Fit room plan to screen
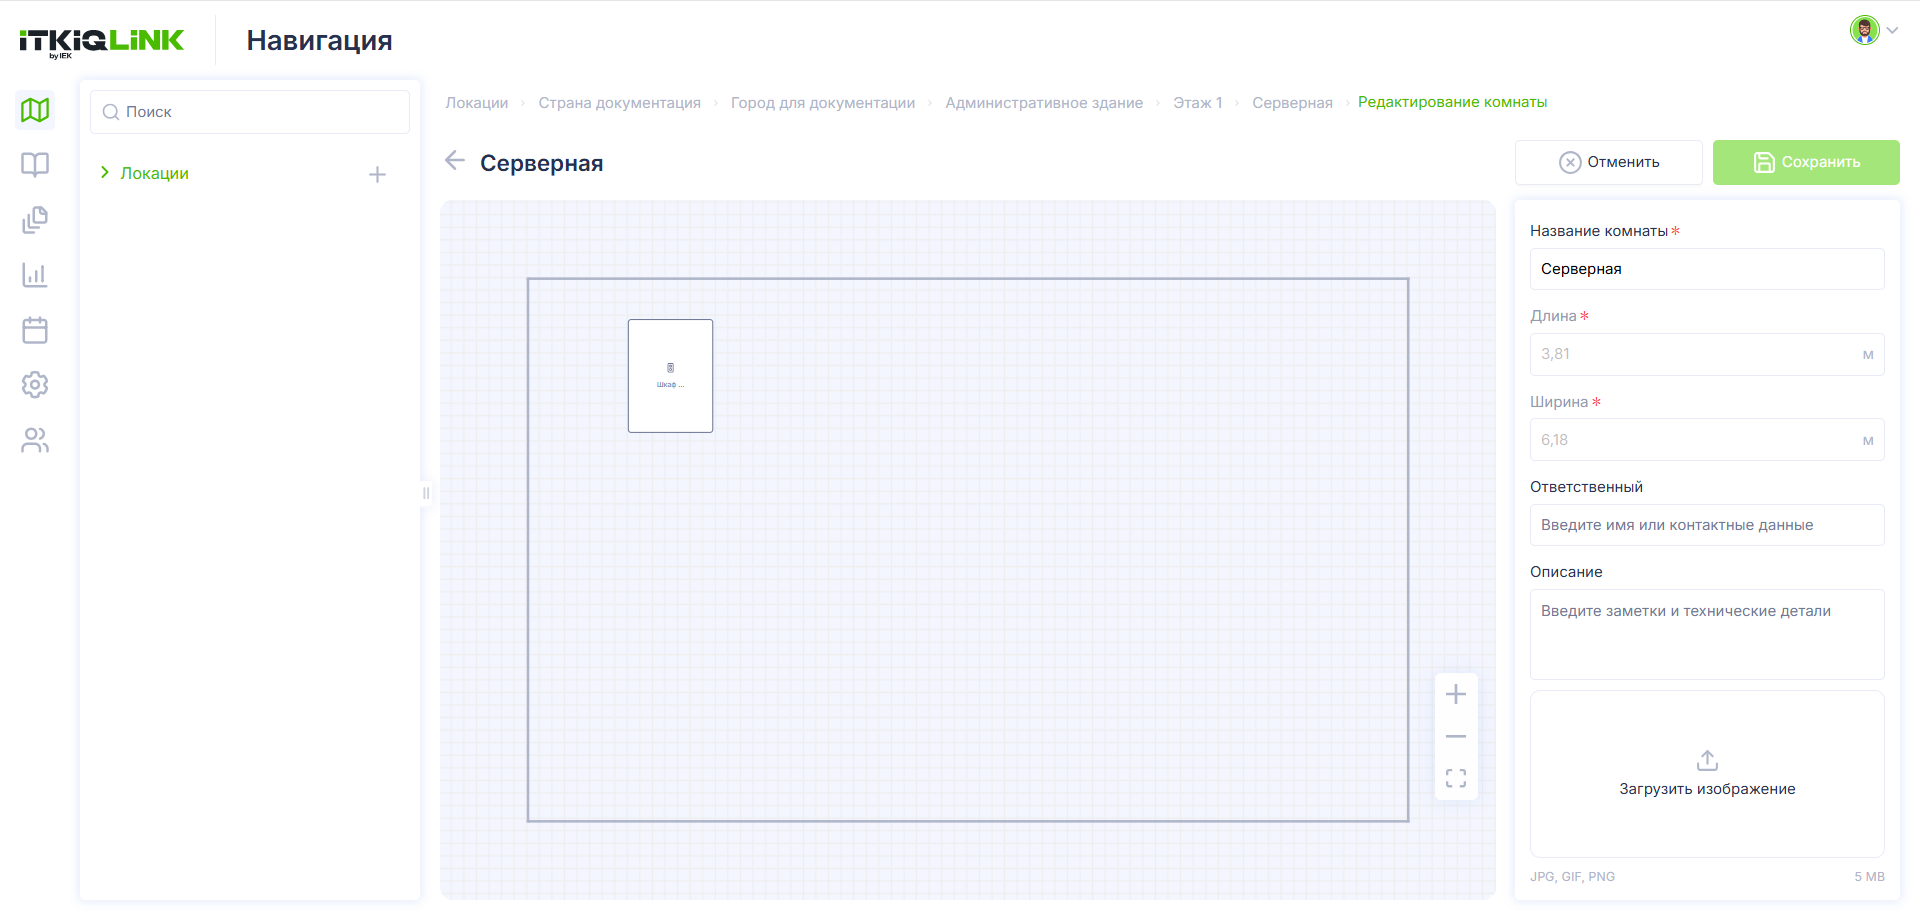The image size is (1920, 920). coord(1456,778)
